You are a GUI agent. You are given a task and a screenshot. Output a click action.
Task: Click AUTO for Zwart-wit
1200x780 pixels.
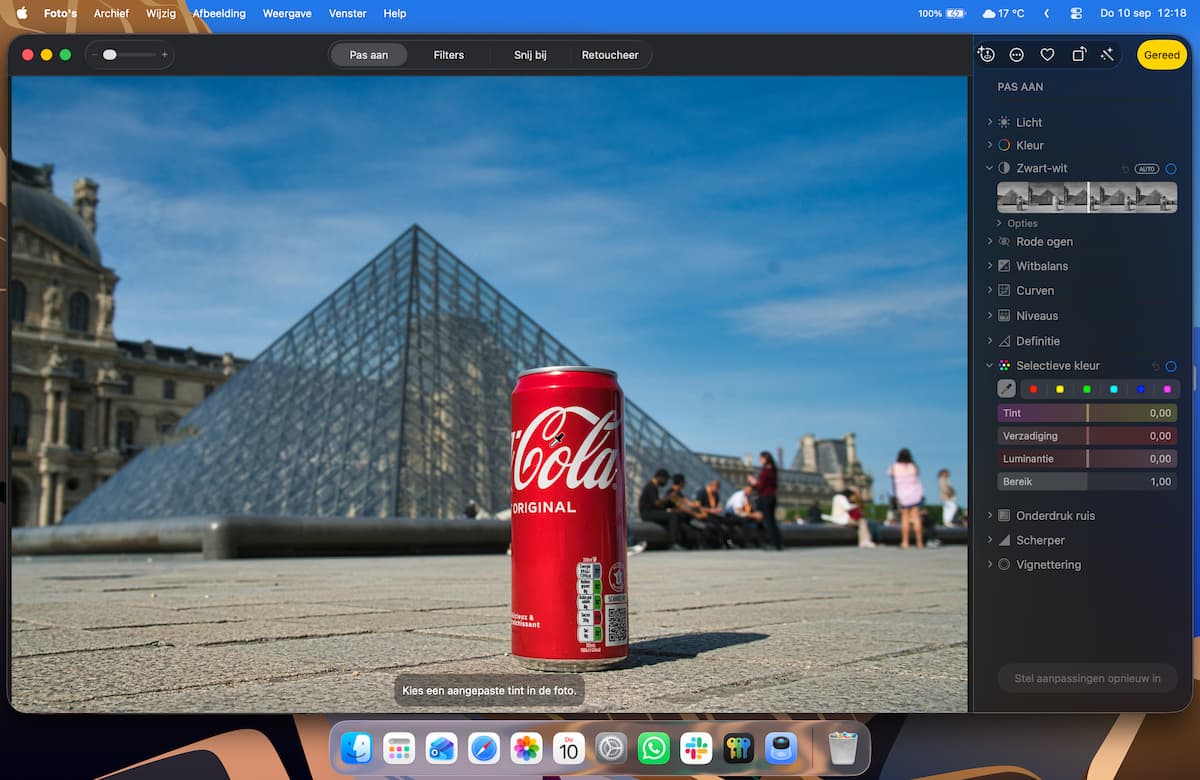click(1146, 169)
